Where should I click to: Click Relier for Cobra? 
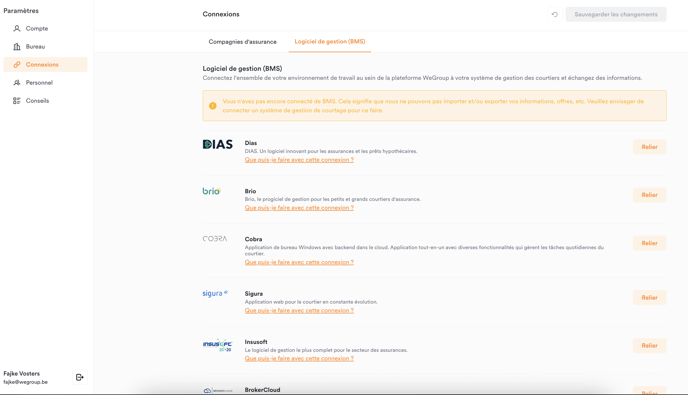coord(649,243)
